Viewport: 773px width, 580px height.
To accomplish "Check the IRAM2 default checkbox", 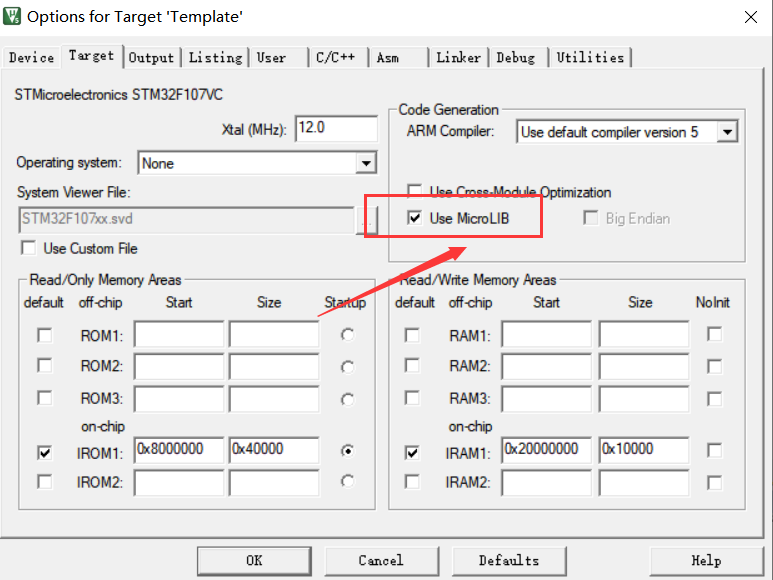I will pos(412,481).
